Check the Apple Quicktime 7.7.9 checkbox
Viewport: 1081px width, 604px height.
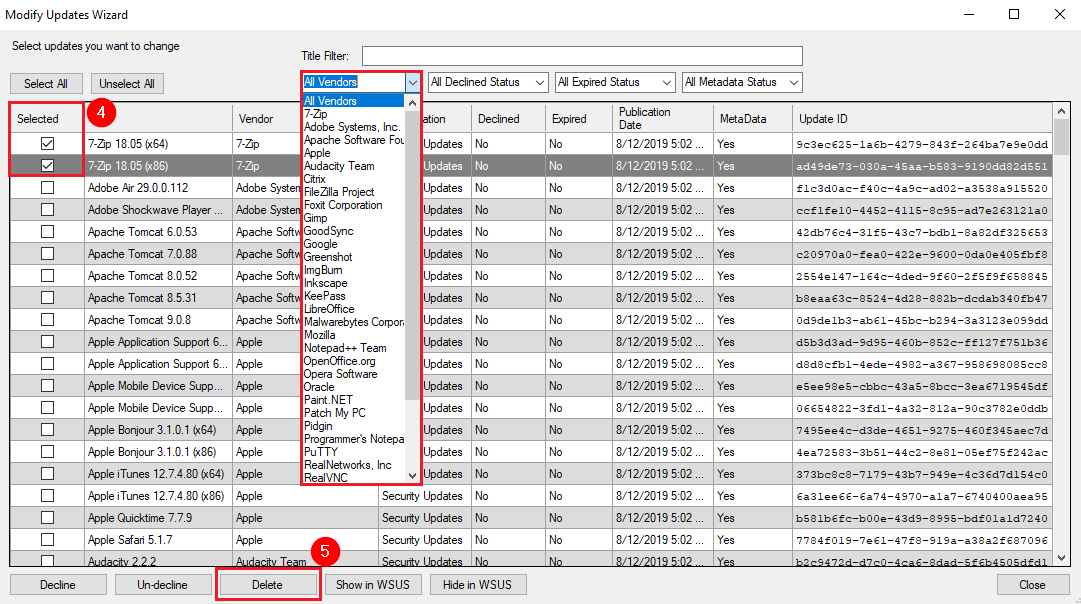(47, 518)
